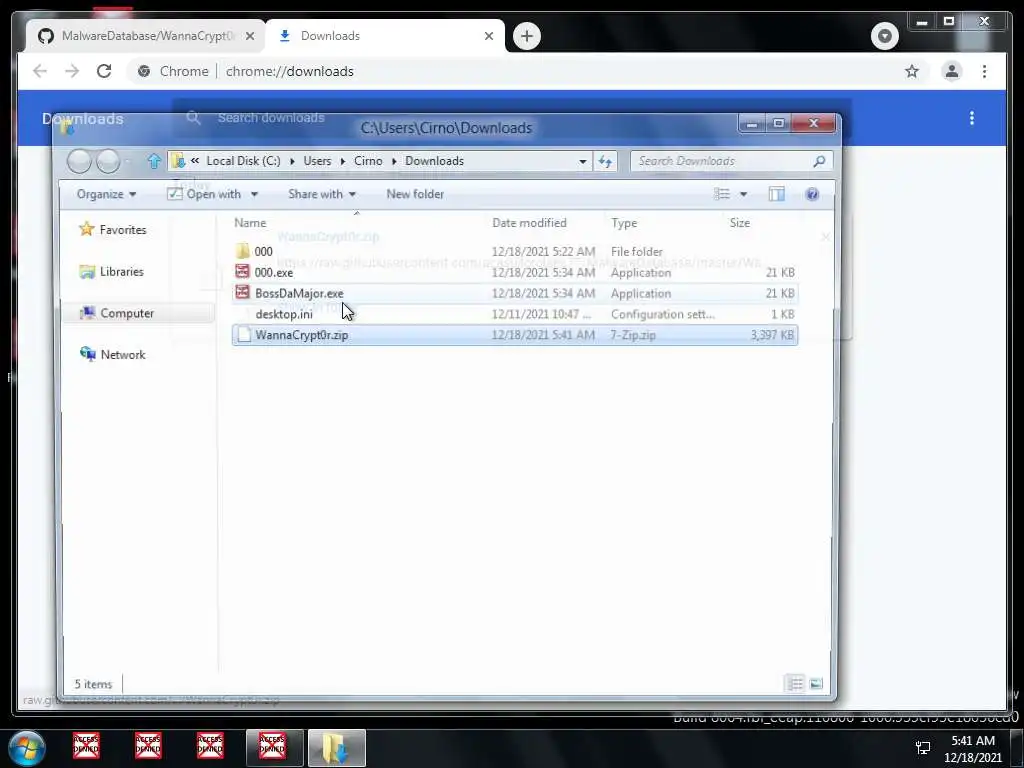Viewport: 1024px width, 768px height.
Task: Select the 000.exe file
Action: [x=515, y=272]
